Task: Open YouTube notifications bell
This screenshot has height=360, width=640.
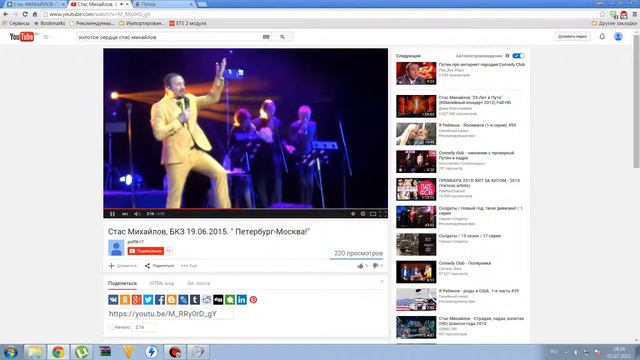Action: [602, 37]
